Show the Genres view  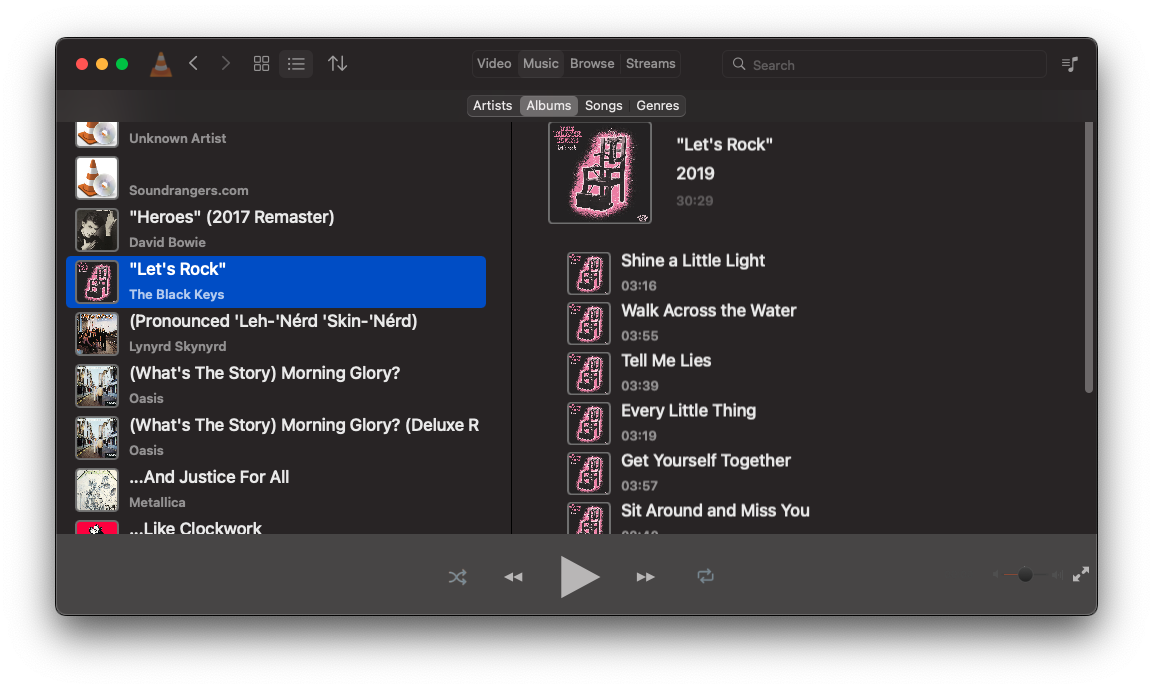[657, 106]
